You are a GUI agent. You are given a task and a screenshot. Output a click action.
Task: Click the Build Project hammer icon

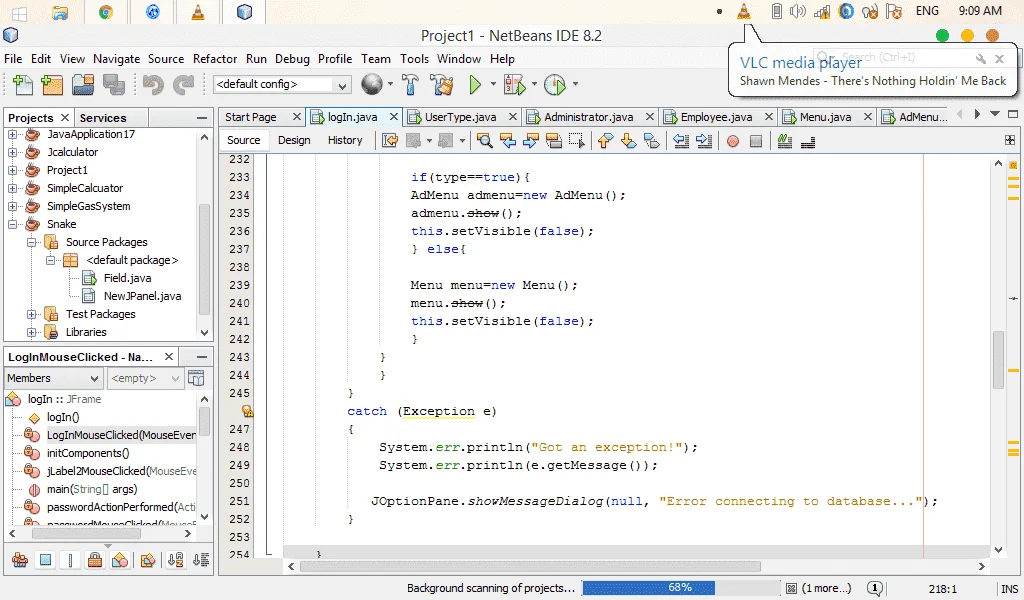click(410, 84)
